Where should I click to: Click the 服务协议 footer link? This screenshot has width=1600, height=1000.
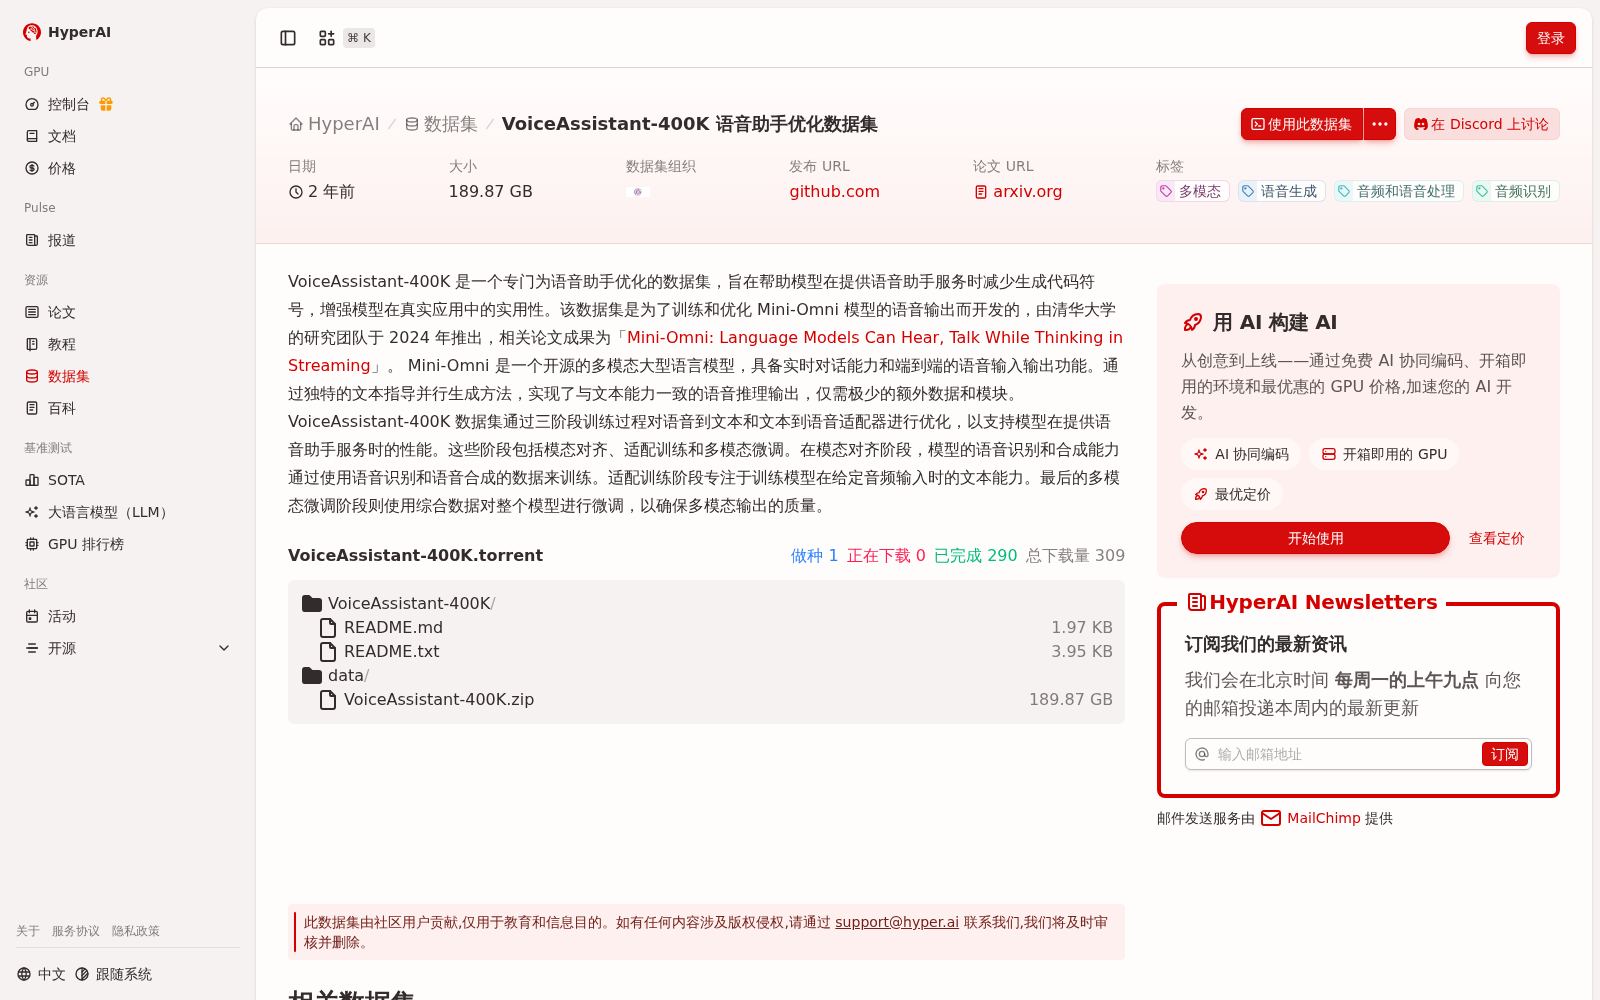tap(76, 931)
